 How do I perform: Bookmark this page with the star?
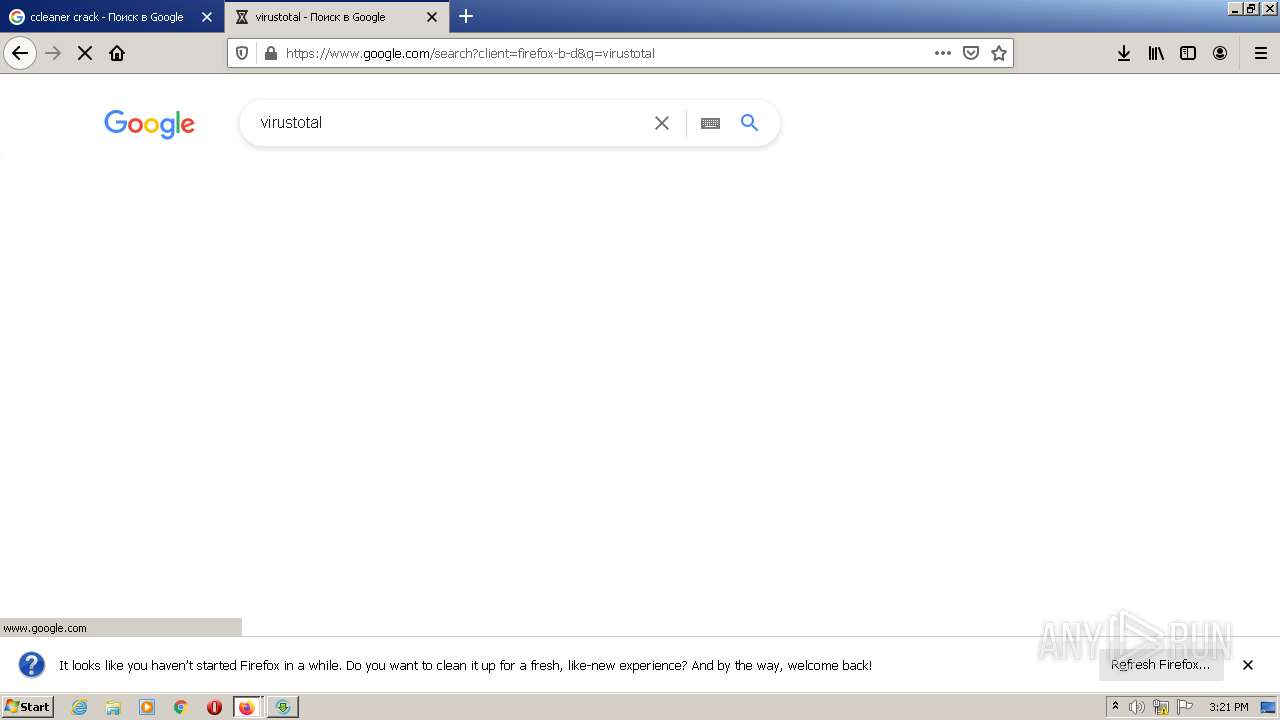[x=999, y=53]
